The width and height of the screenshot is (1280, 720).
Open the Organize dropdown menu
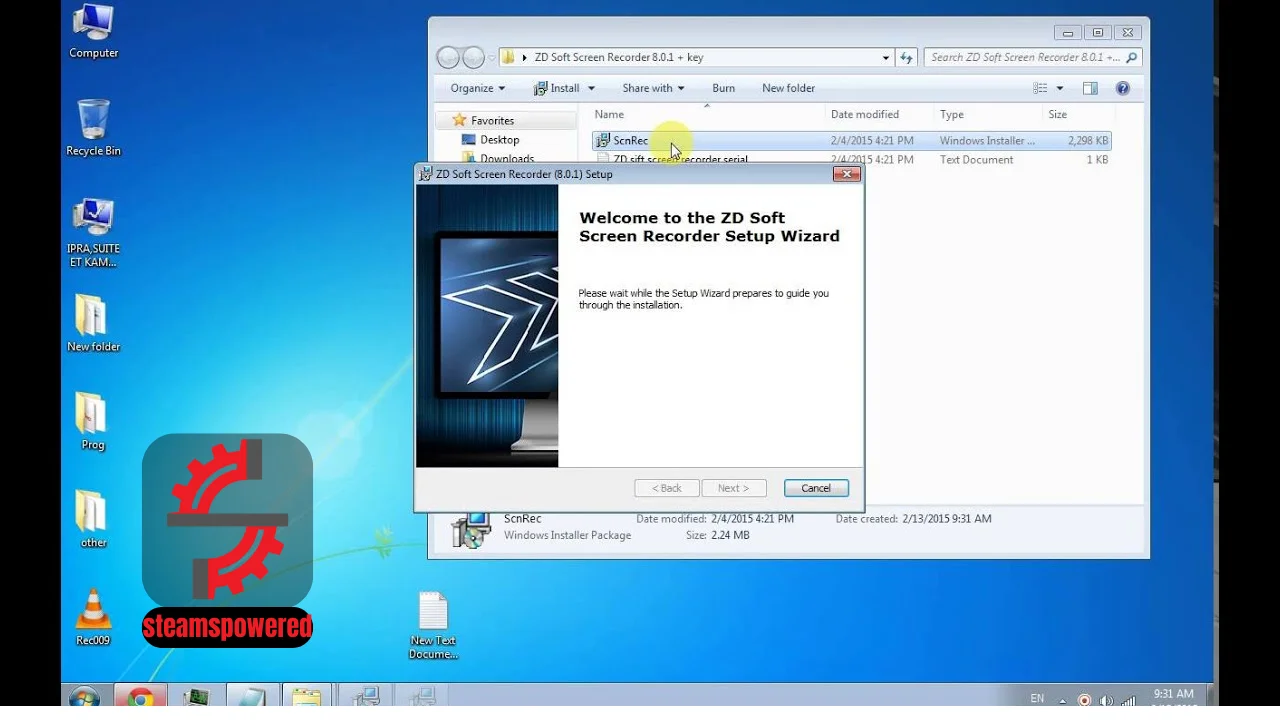pos(478,88)
